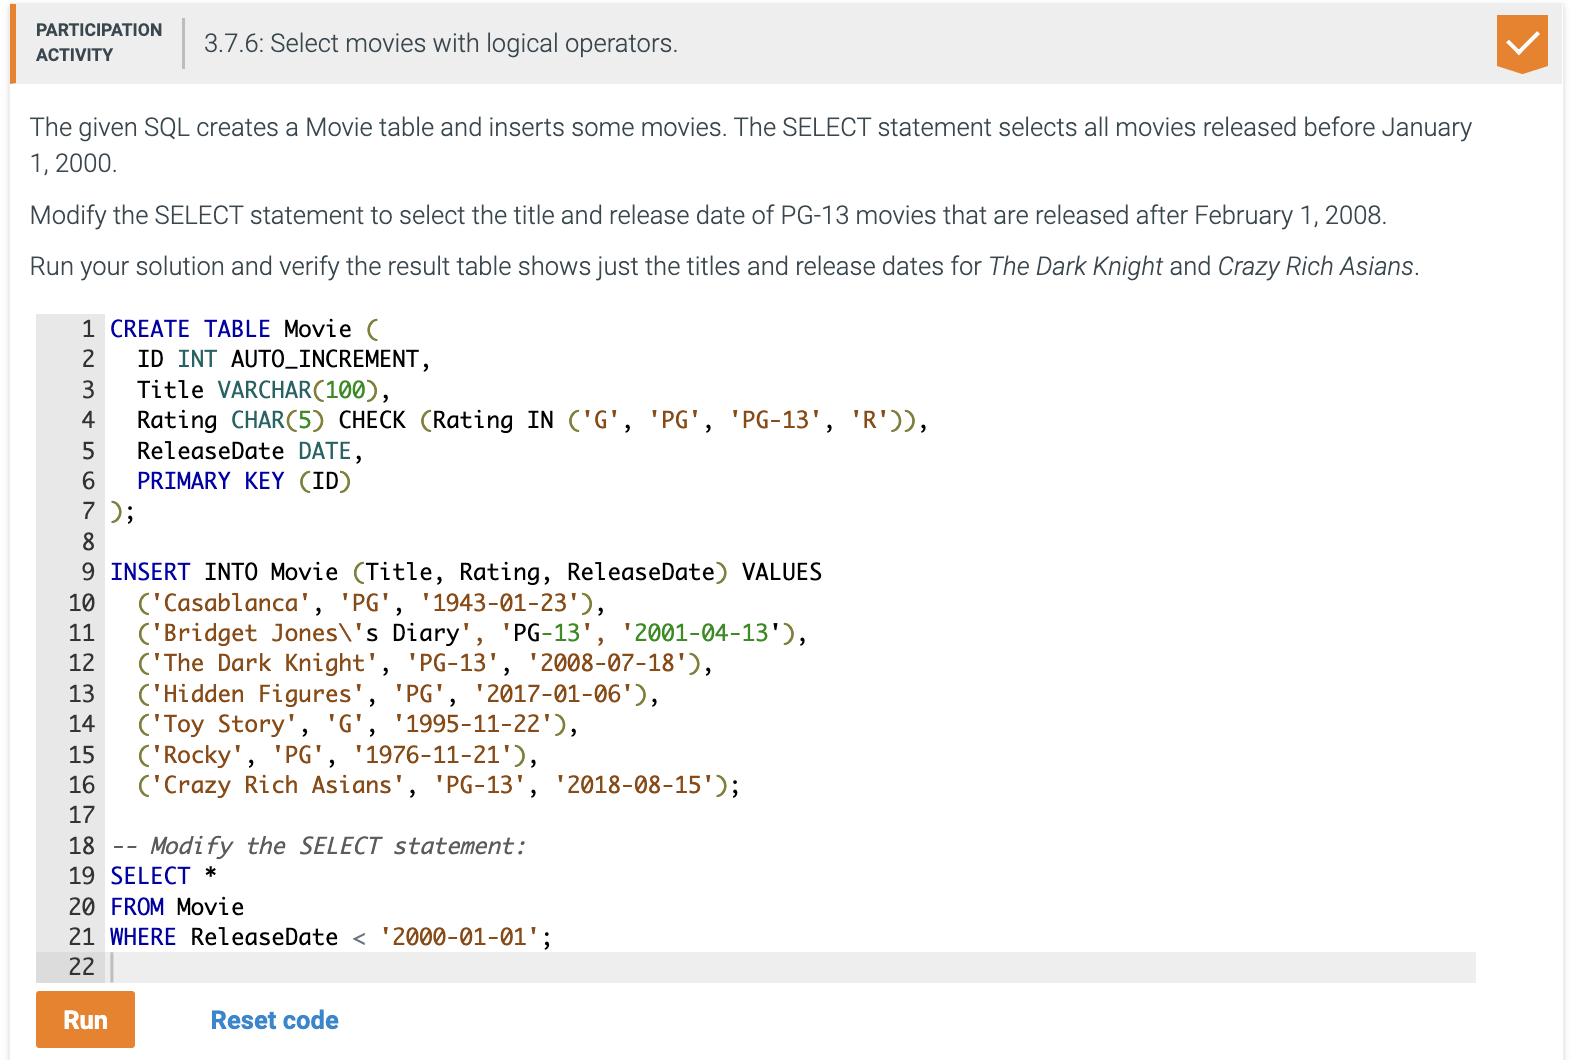Viewport: 1572px width, 1060px height.
Task: Run the SQL code
Action: (85, 1019)
